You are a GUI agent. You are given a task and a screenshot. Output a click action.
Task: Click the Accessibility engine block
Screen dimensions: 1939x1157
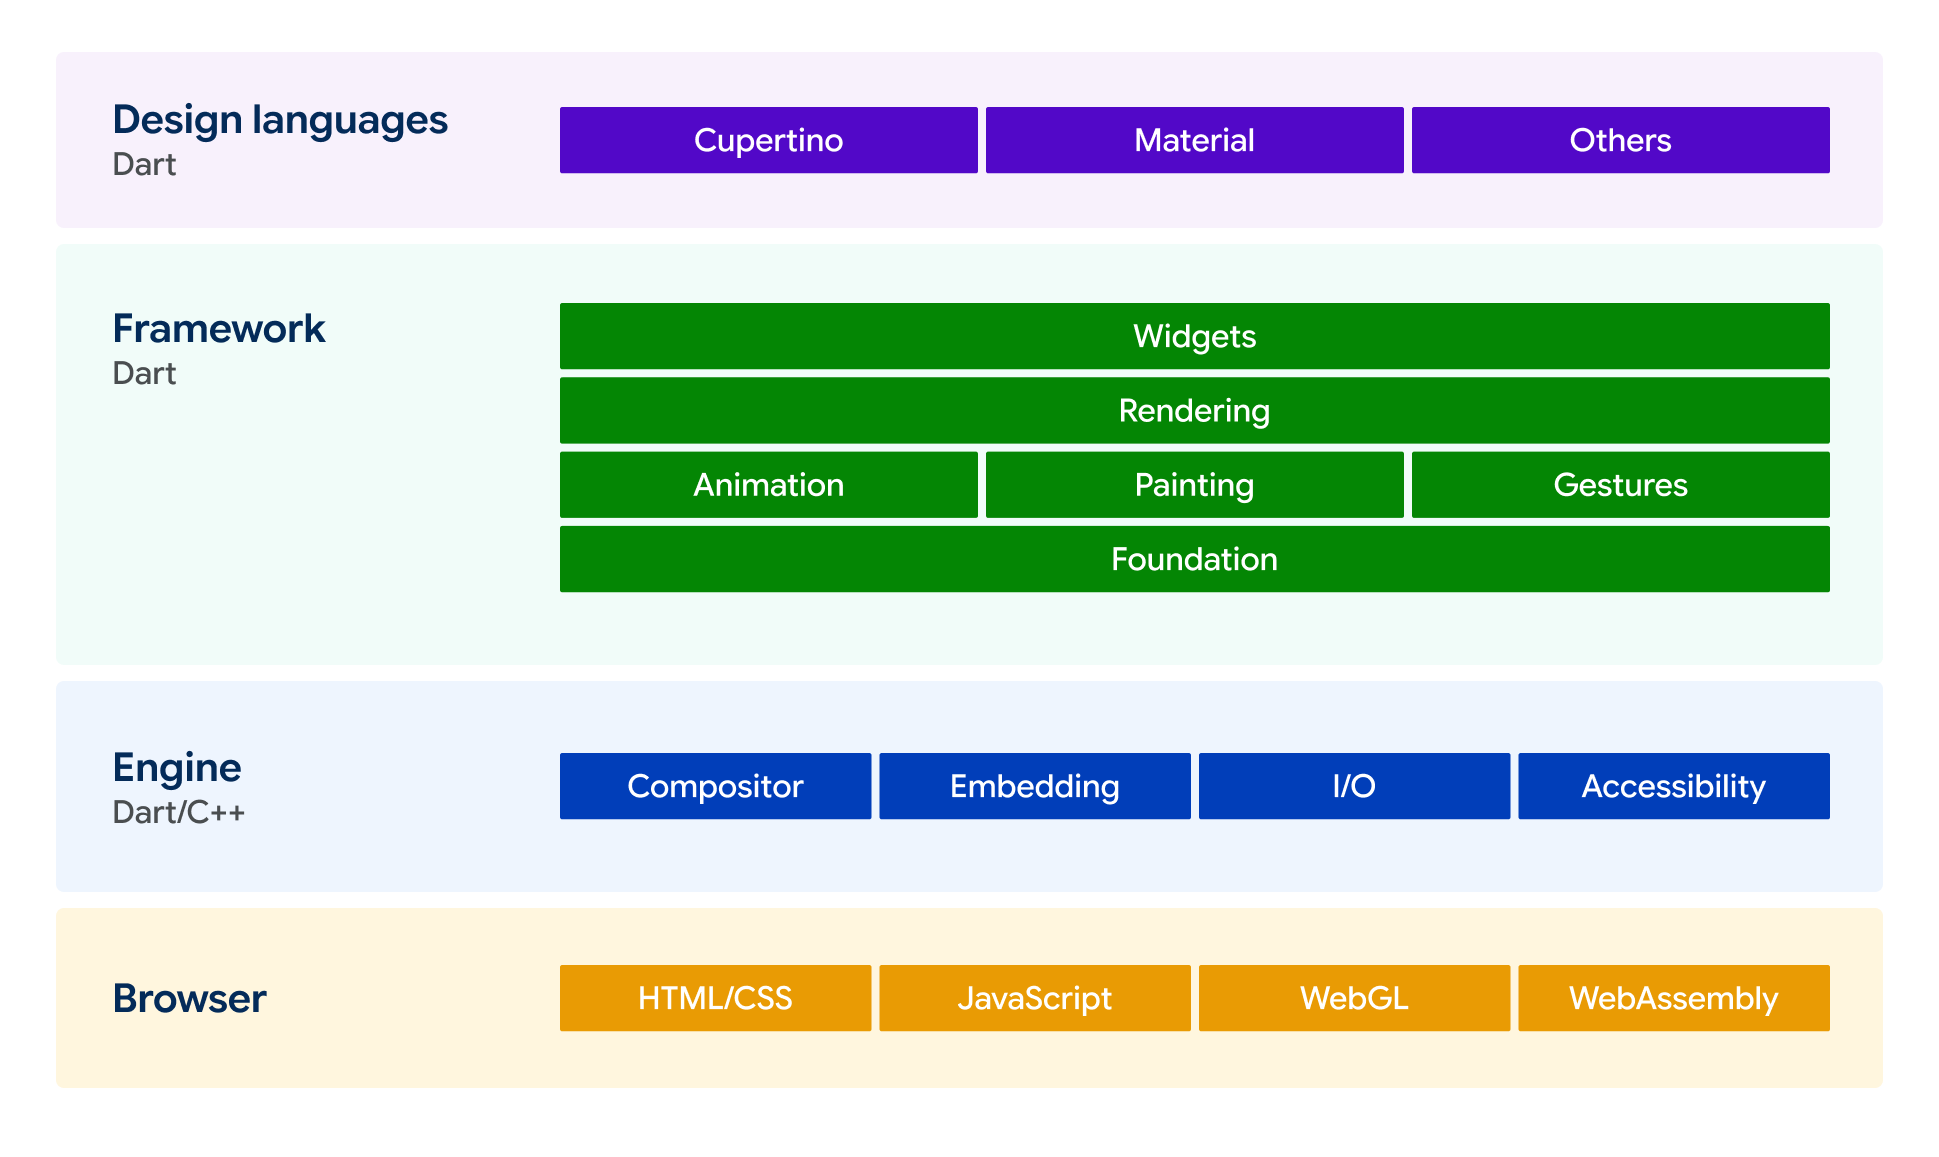pyautogui.click(x=1674, y=786)
